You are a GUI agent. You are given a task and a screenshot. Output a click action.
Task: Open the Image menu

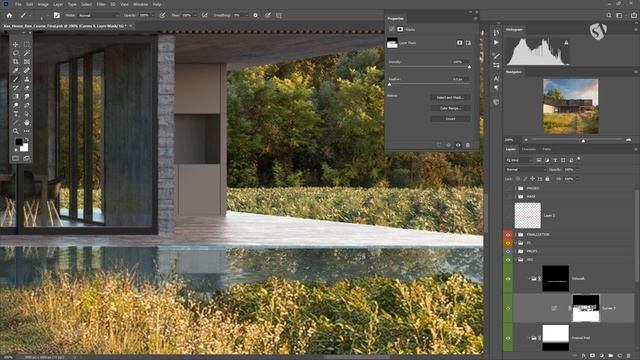pyautogui.click(x=43, y=4)
